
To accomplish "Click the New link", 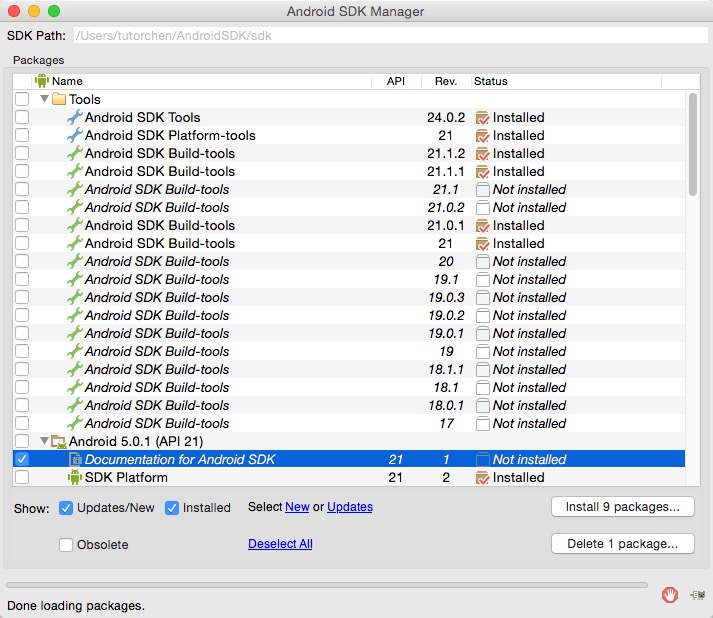I will point(297,507).
